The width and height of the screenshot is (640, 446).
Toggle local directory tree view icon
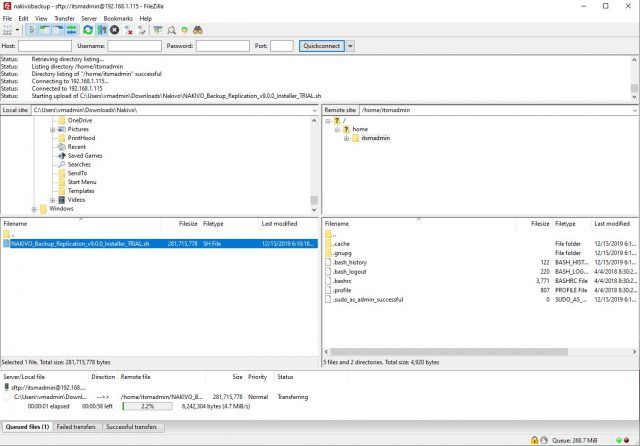(46, 30)
